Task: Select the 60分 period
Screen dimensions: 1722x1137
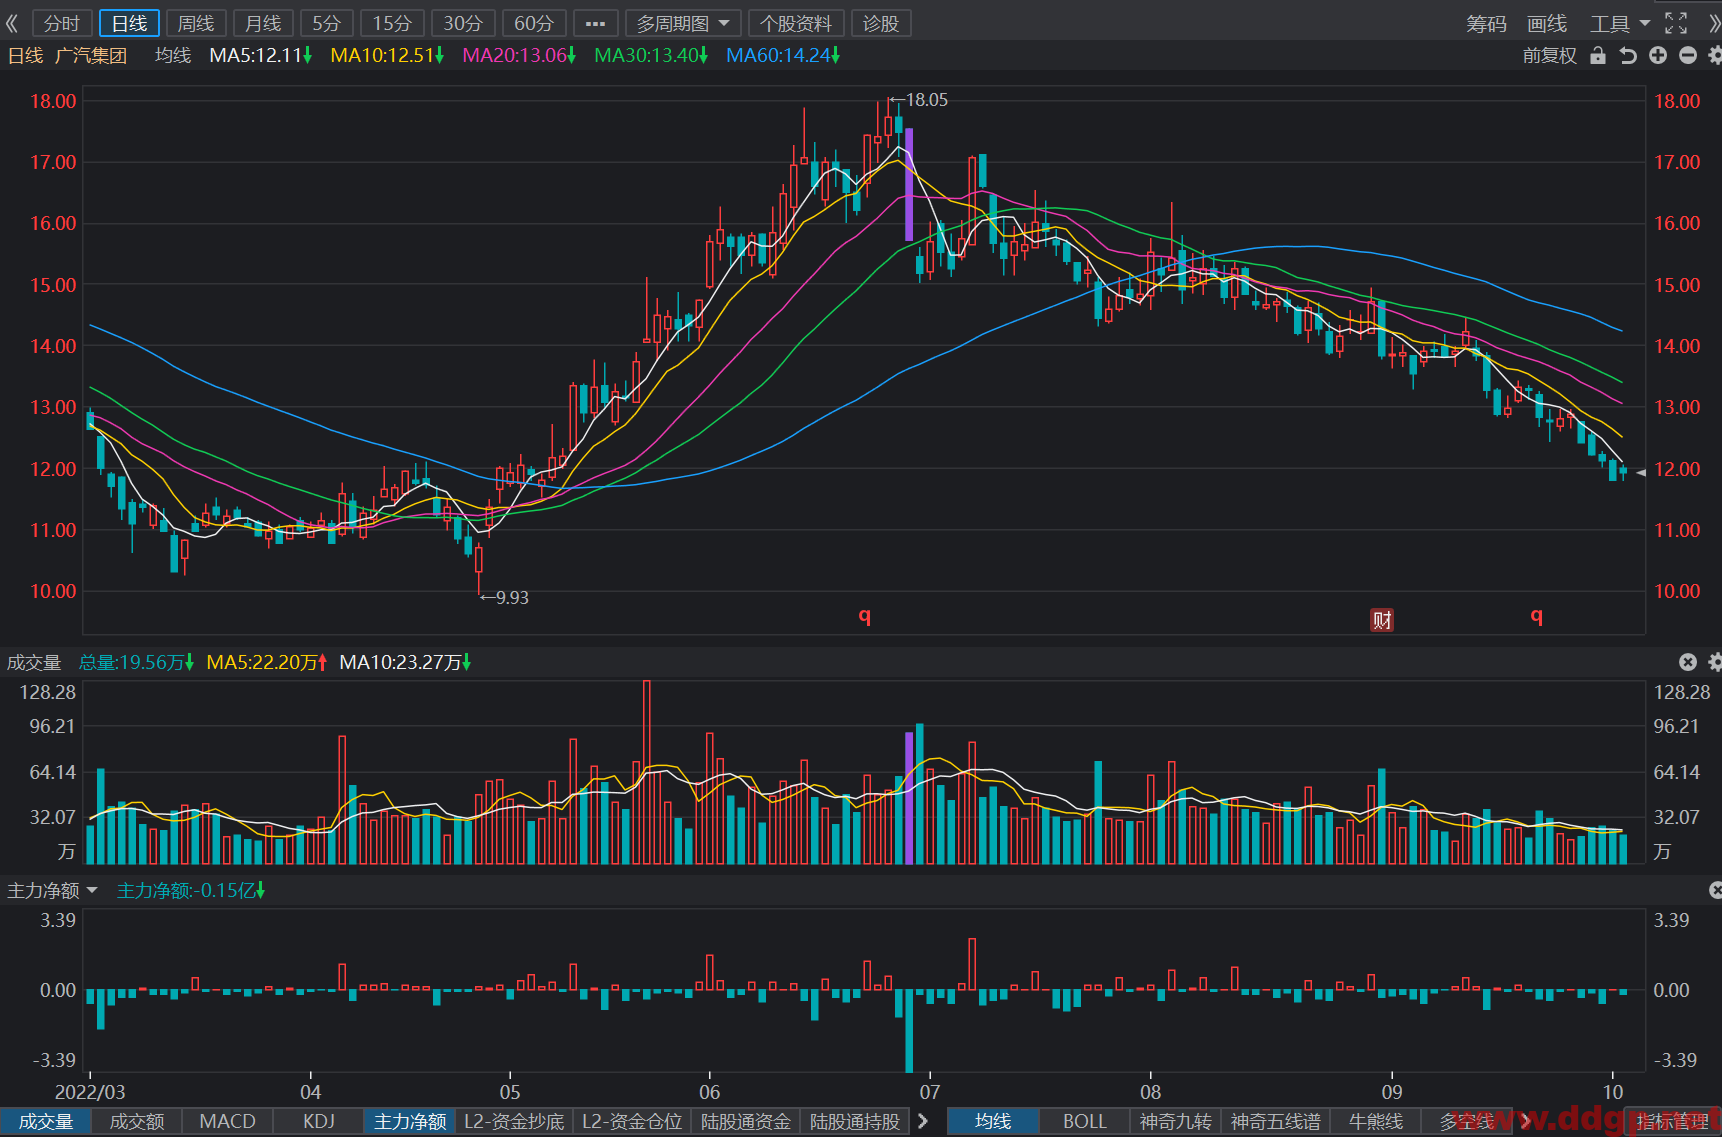Action: [x=534, y=23]
